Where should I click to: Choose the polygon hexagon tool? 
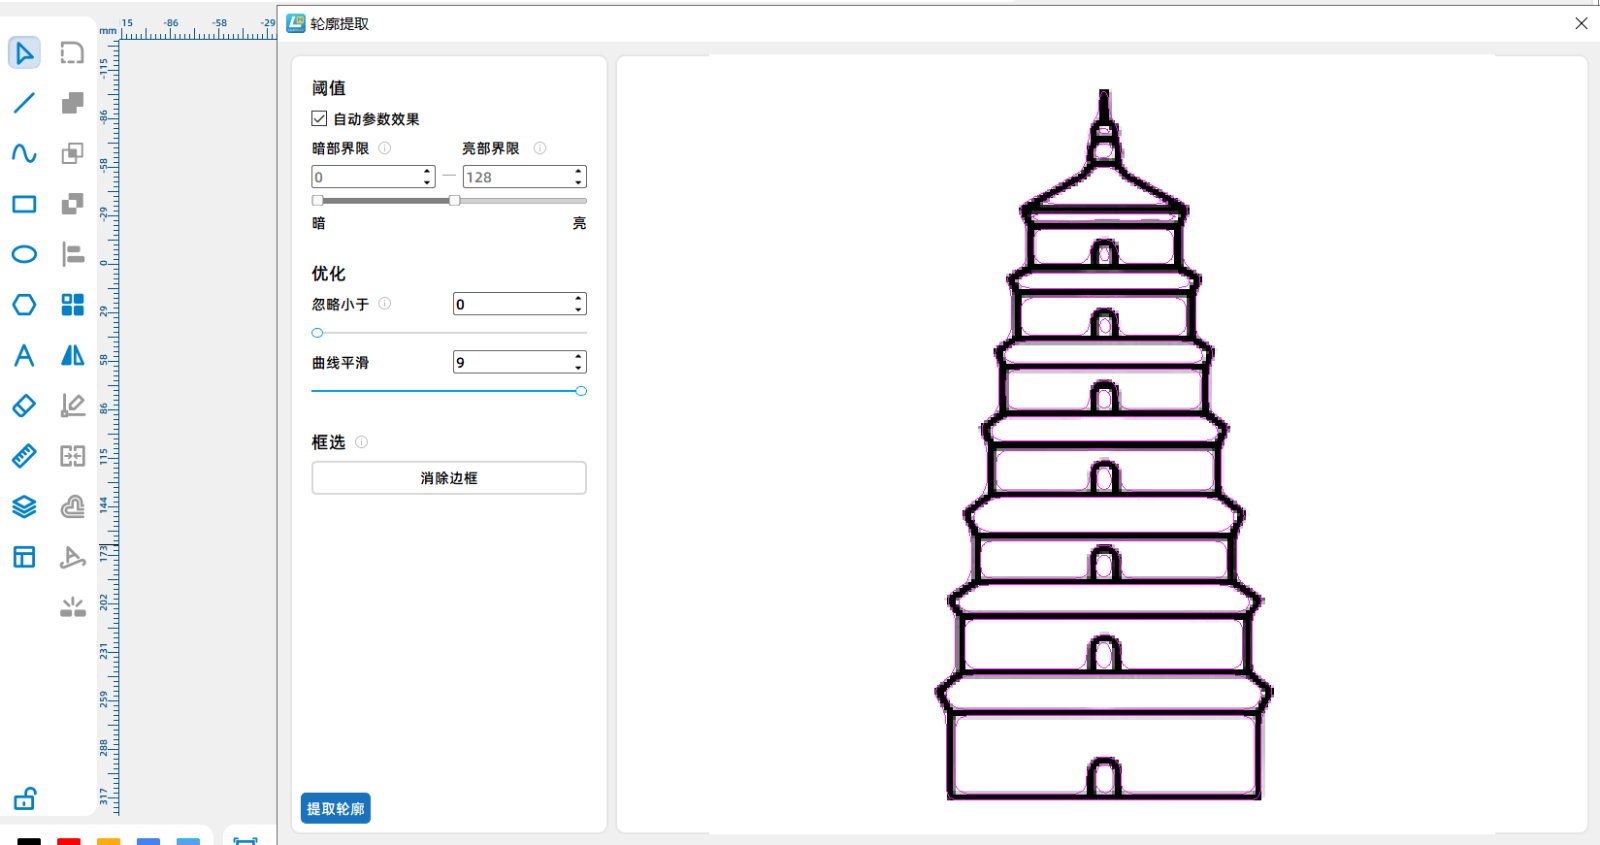(24, 304)
